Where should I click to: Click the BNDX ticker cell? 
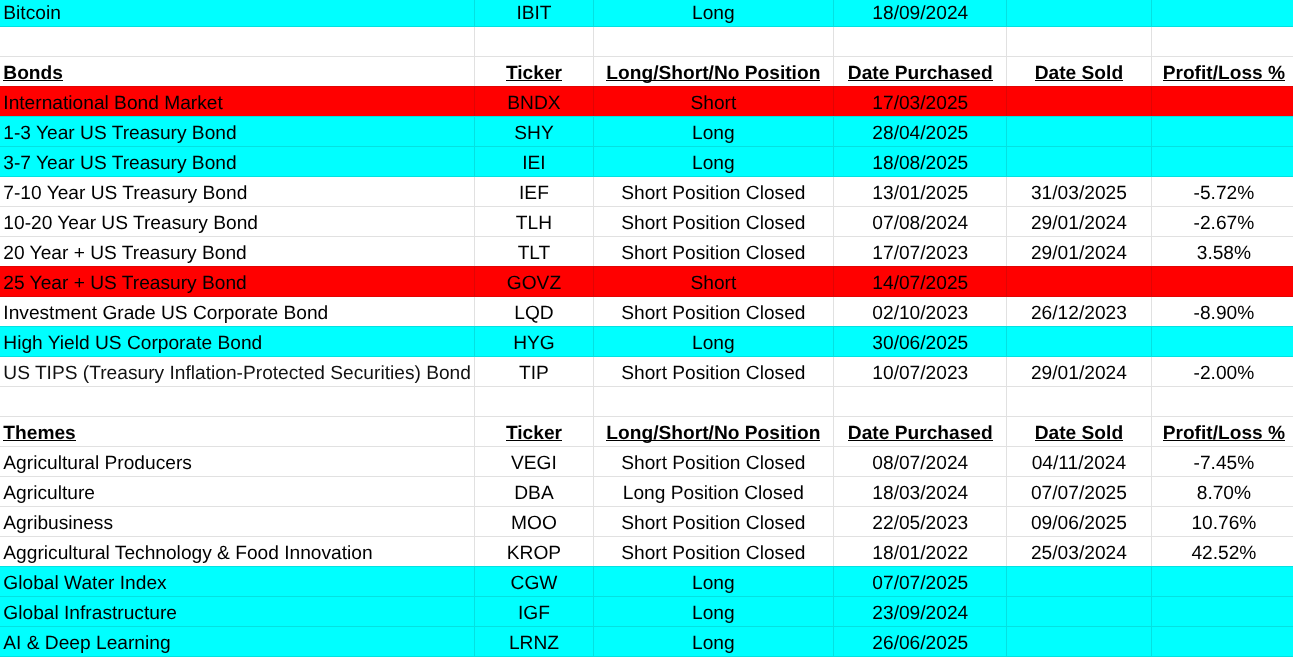533,103
